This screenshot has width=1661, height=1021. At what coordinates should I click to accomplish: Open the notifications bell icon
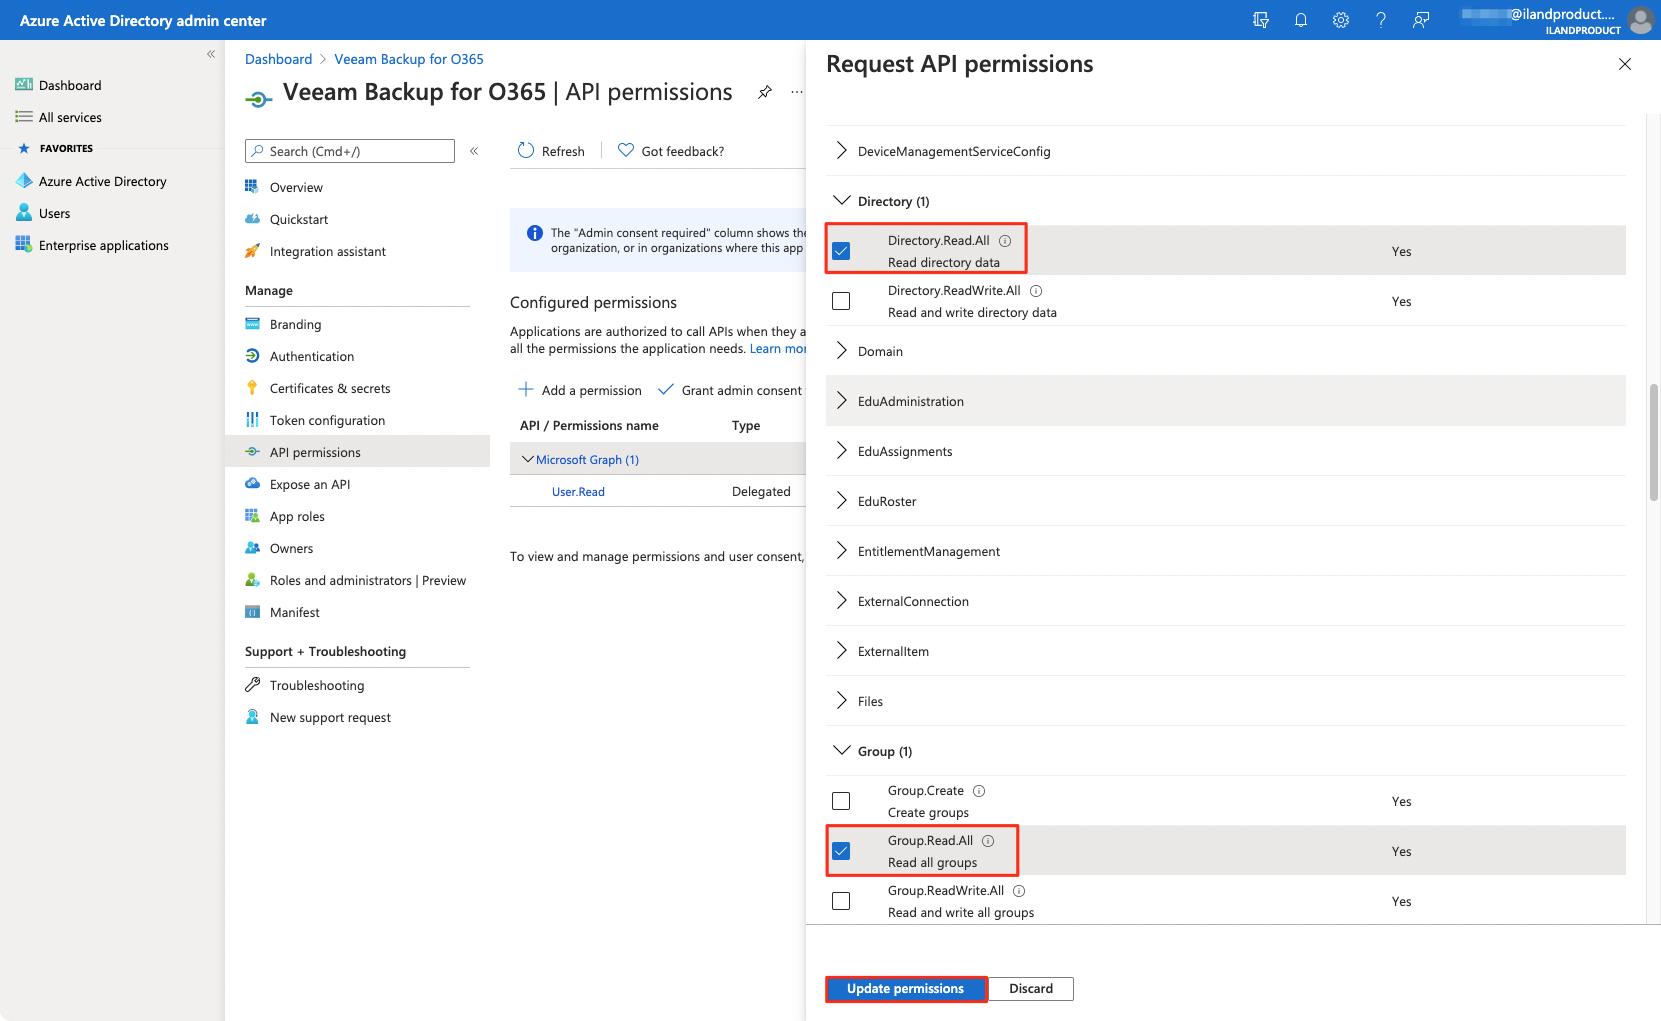[1300, 20]
